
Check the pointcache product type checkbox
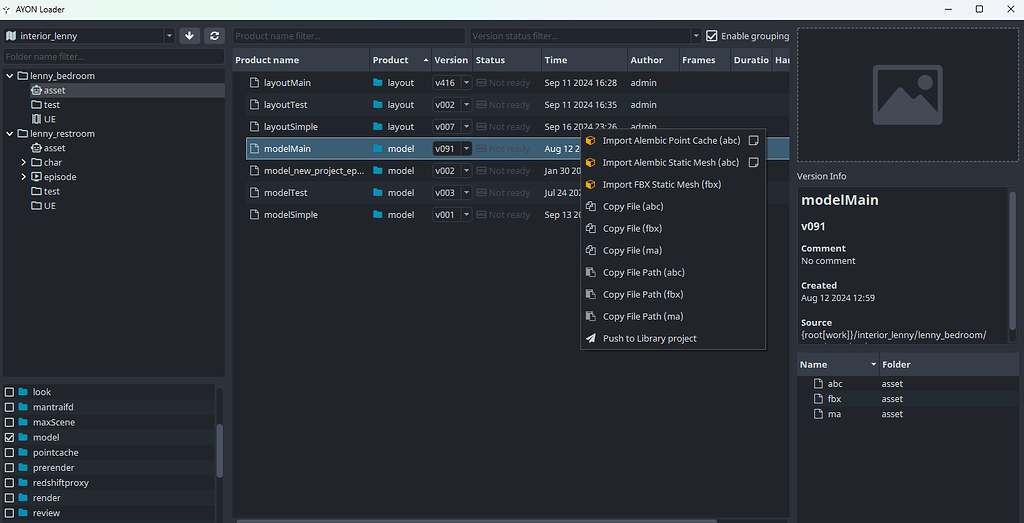point(10,453)
